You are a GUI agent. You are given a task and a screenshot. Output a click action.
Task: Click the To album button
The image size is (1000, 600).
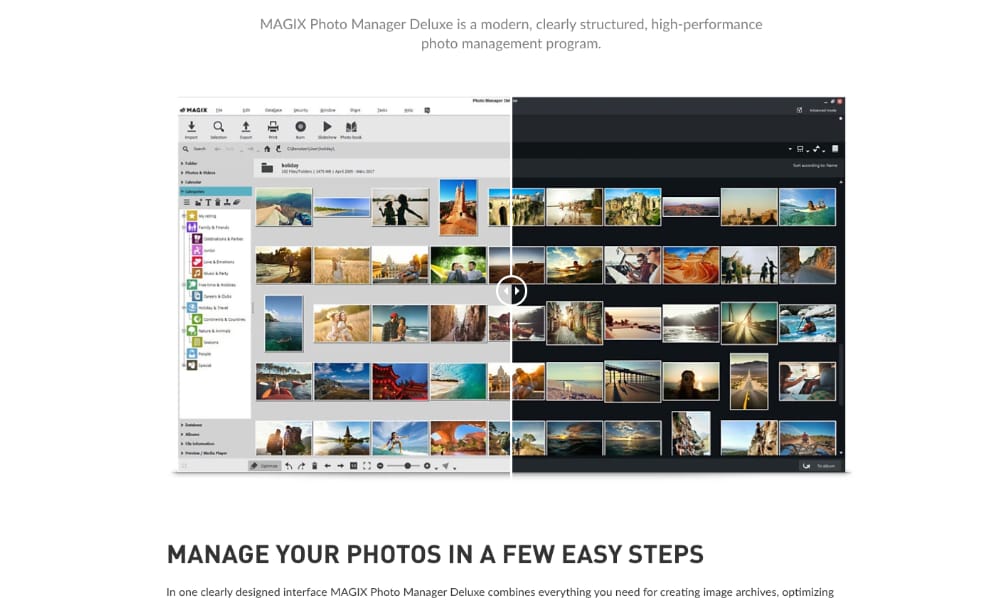tap(820, 466)
